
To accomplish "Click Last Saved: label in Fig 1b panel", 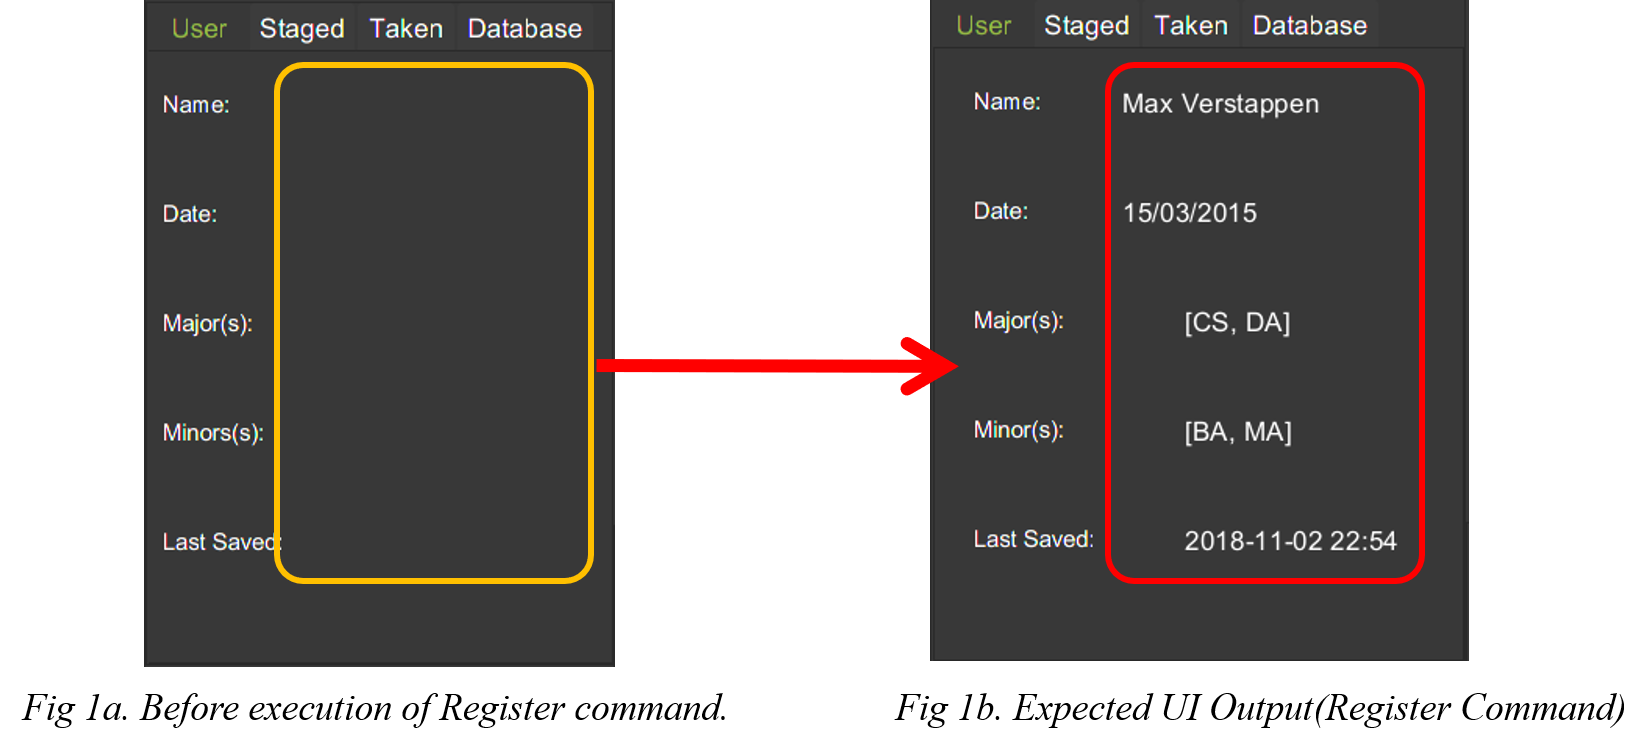I will pyautogui.click(x=1034, y=539).
